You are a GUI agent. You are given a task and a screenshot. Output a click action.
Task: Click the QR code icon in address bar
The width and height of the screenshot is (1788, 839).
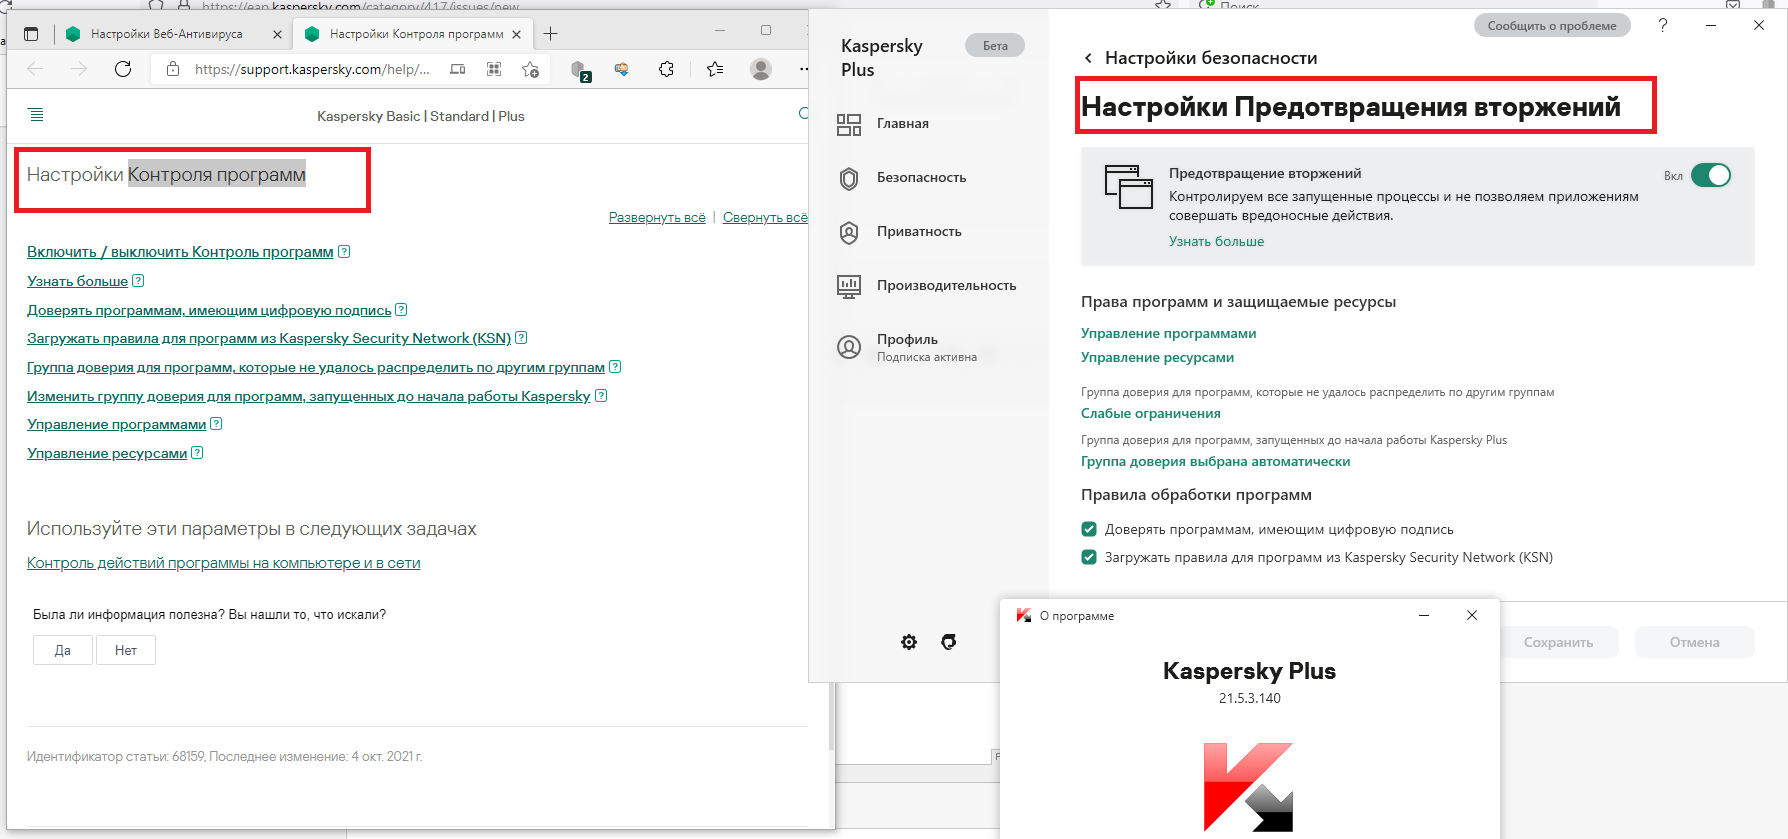494,69
